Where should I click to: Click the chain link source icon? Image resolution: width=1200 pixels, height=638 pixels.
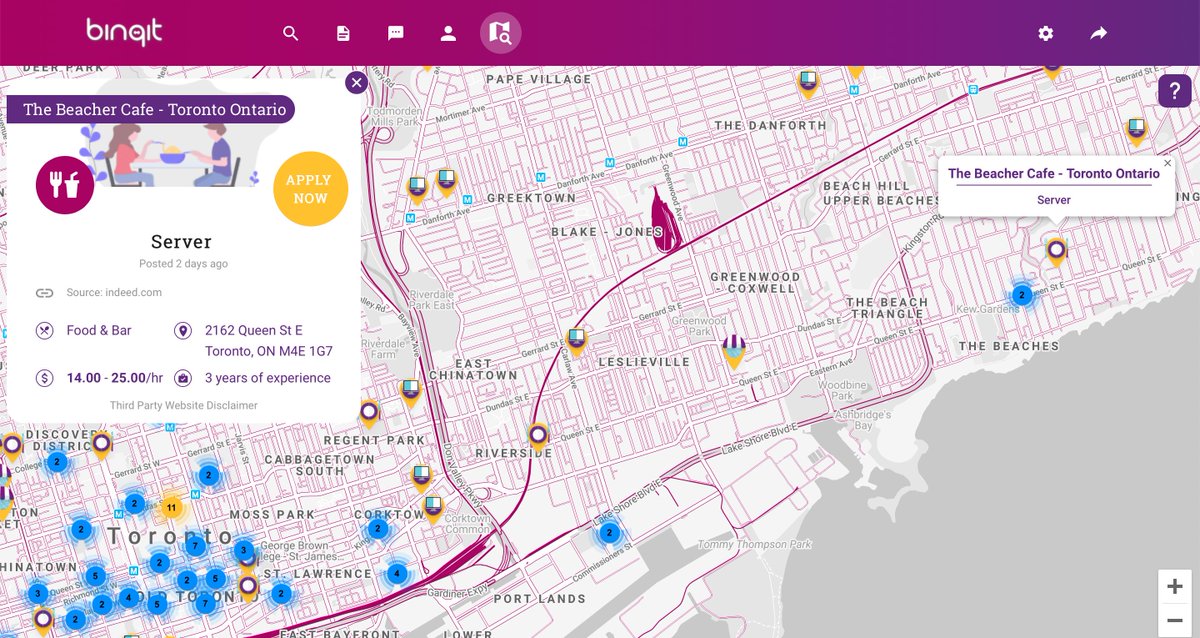(44, 293)
